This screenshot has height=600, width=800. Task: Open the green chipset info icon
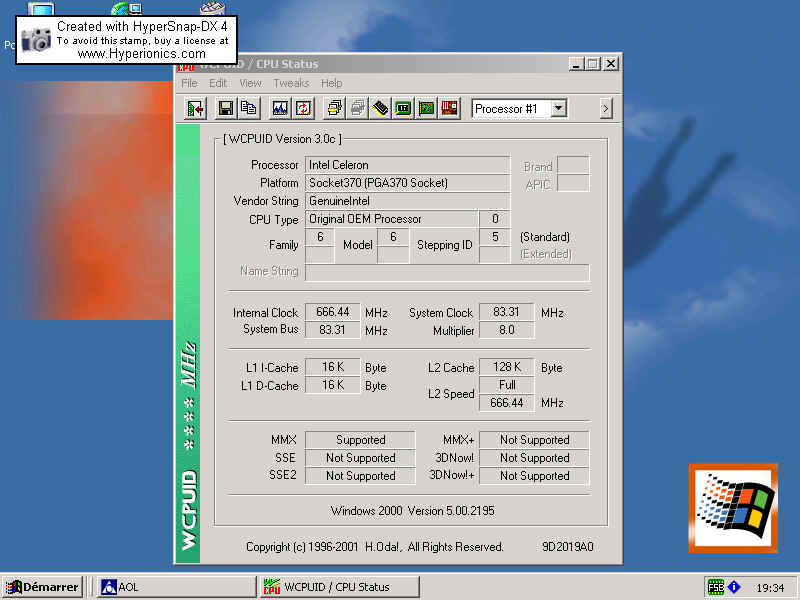click(x=403, y=108)
